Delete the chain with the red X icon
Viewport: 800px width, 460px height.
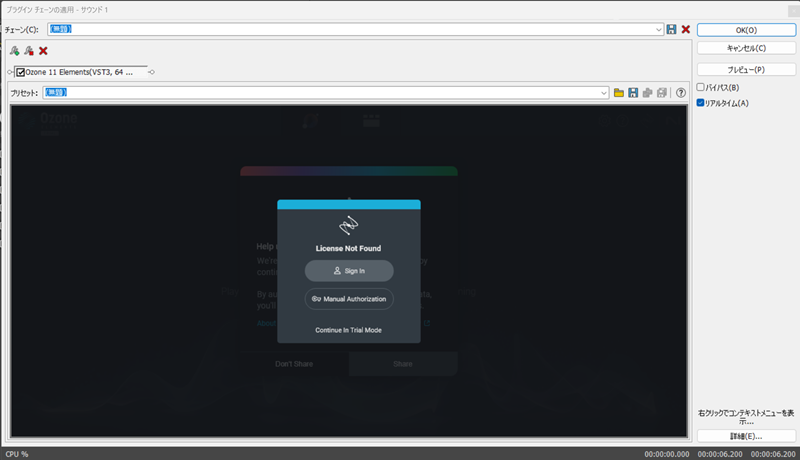[x=686, y=30]
